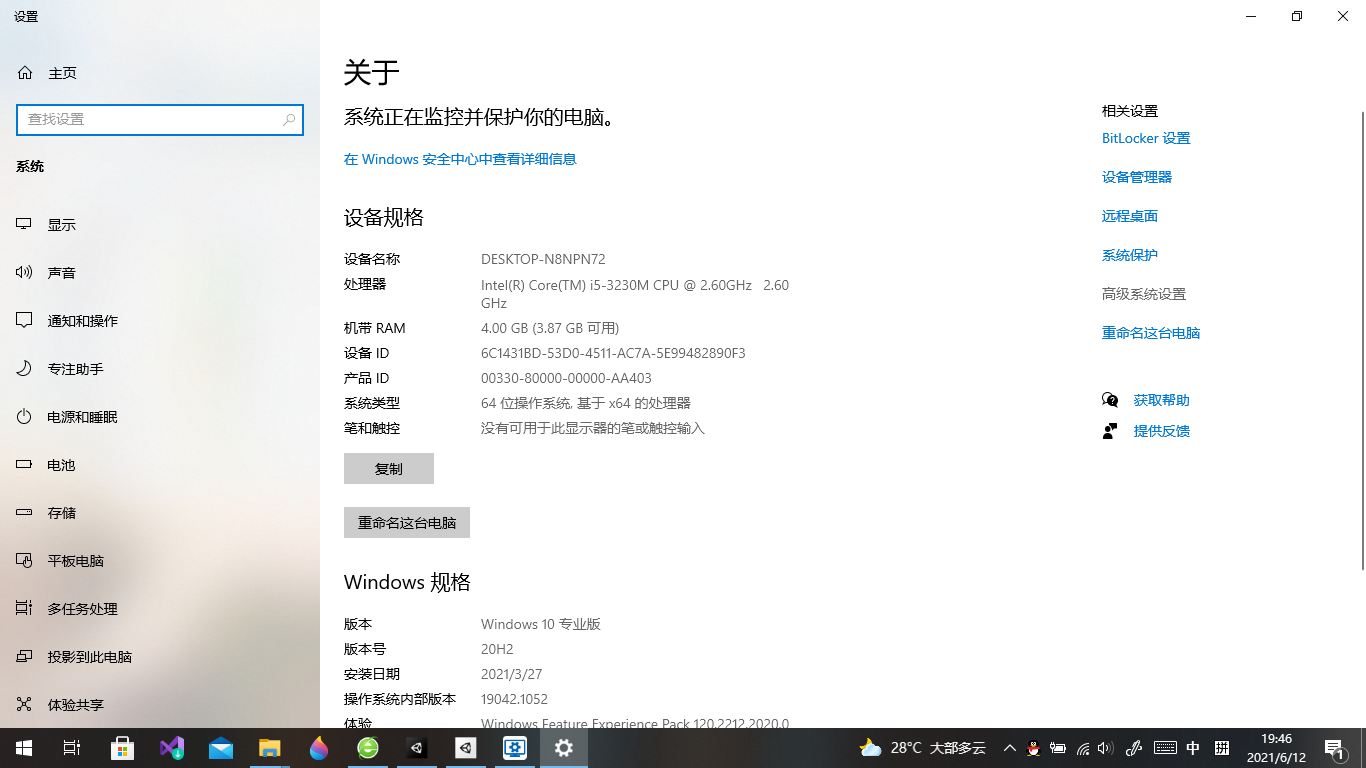Open 设备管理器 (Device Manager) link

coord(1136,177)
